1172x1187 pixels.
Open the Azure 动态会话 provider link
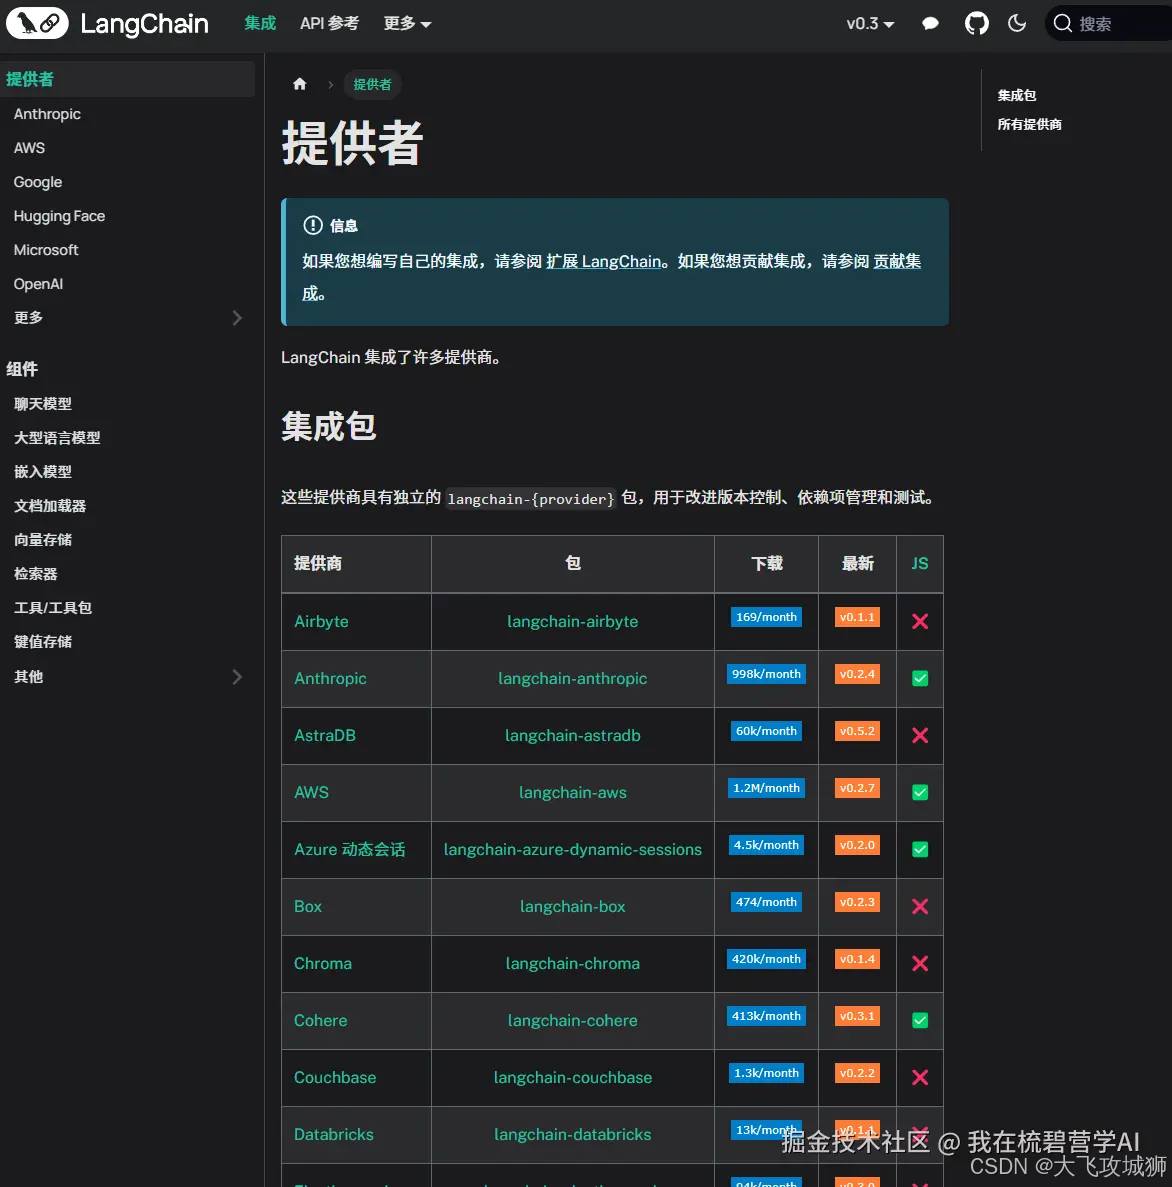[x=350, y=849]
